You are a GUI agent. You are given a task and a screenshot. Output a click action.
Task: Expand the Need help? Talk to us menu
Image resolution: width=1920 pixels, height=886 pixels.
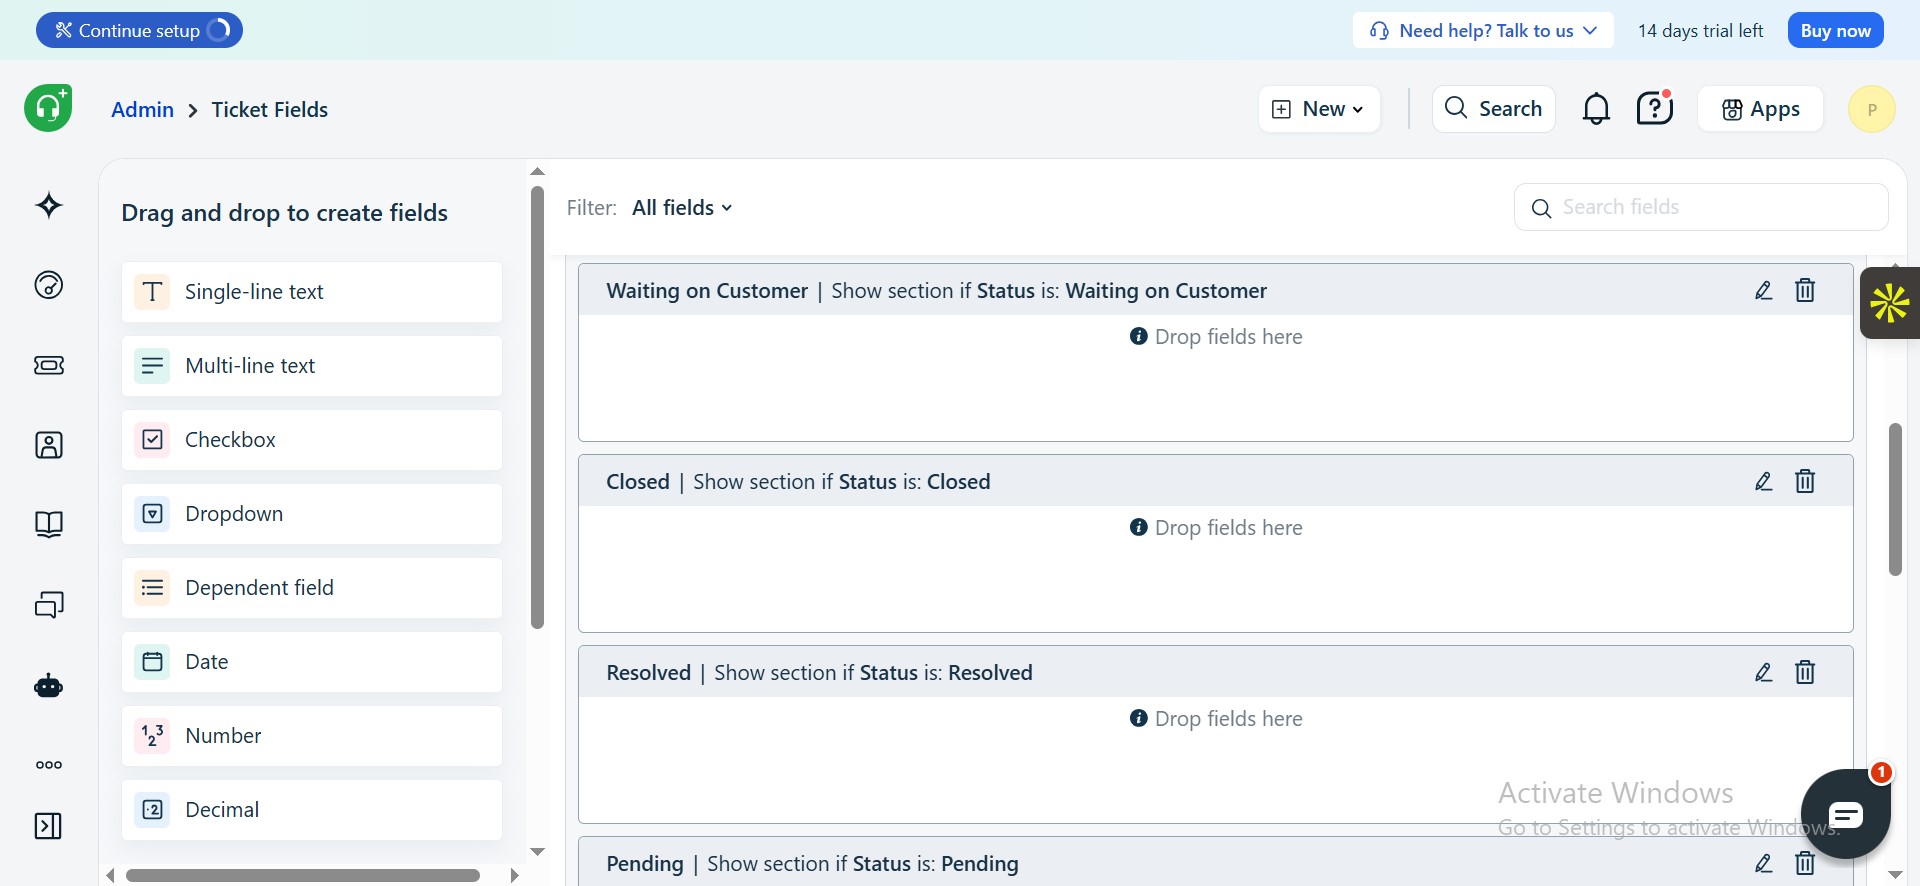pyautogui.click(x=1483, y=30)
